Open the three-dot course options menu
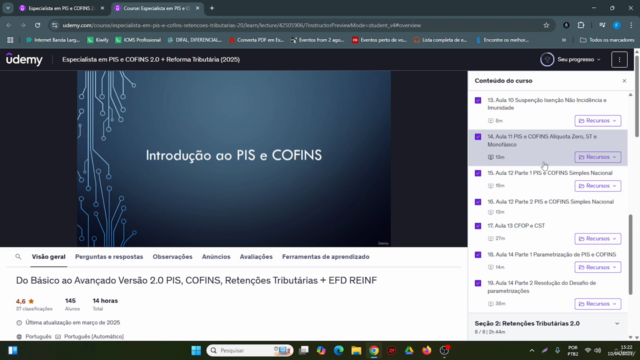This screenshot has width=640, height=360. point(619,60)
